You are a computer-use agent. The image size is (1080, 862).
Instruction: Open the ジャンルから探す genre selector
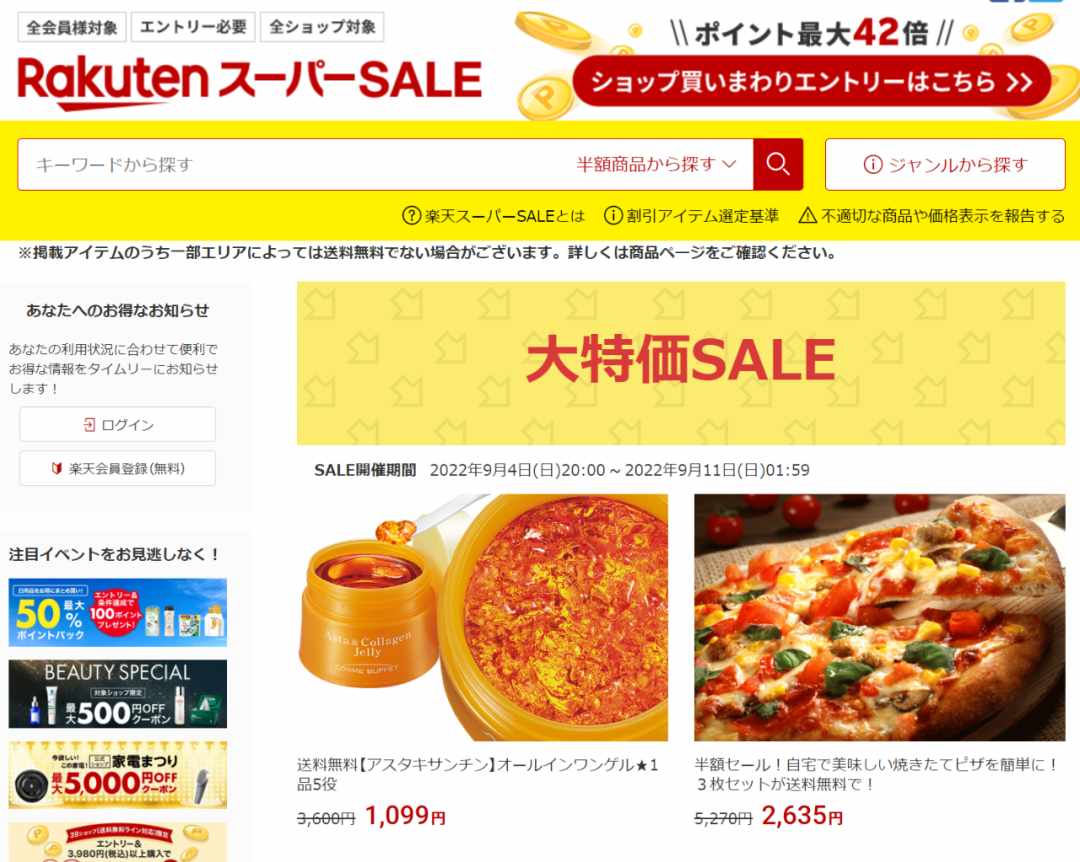(x=945, y=164)
